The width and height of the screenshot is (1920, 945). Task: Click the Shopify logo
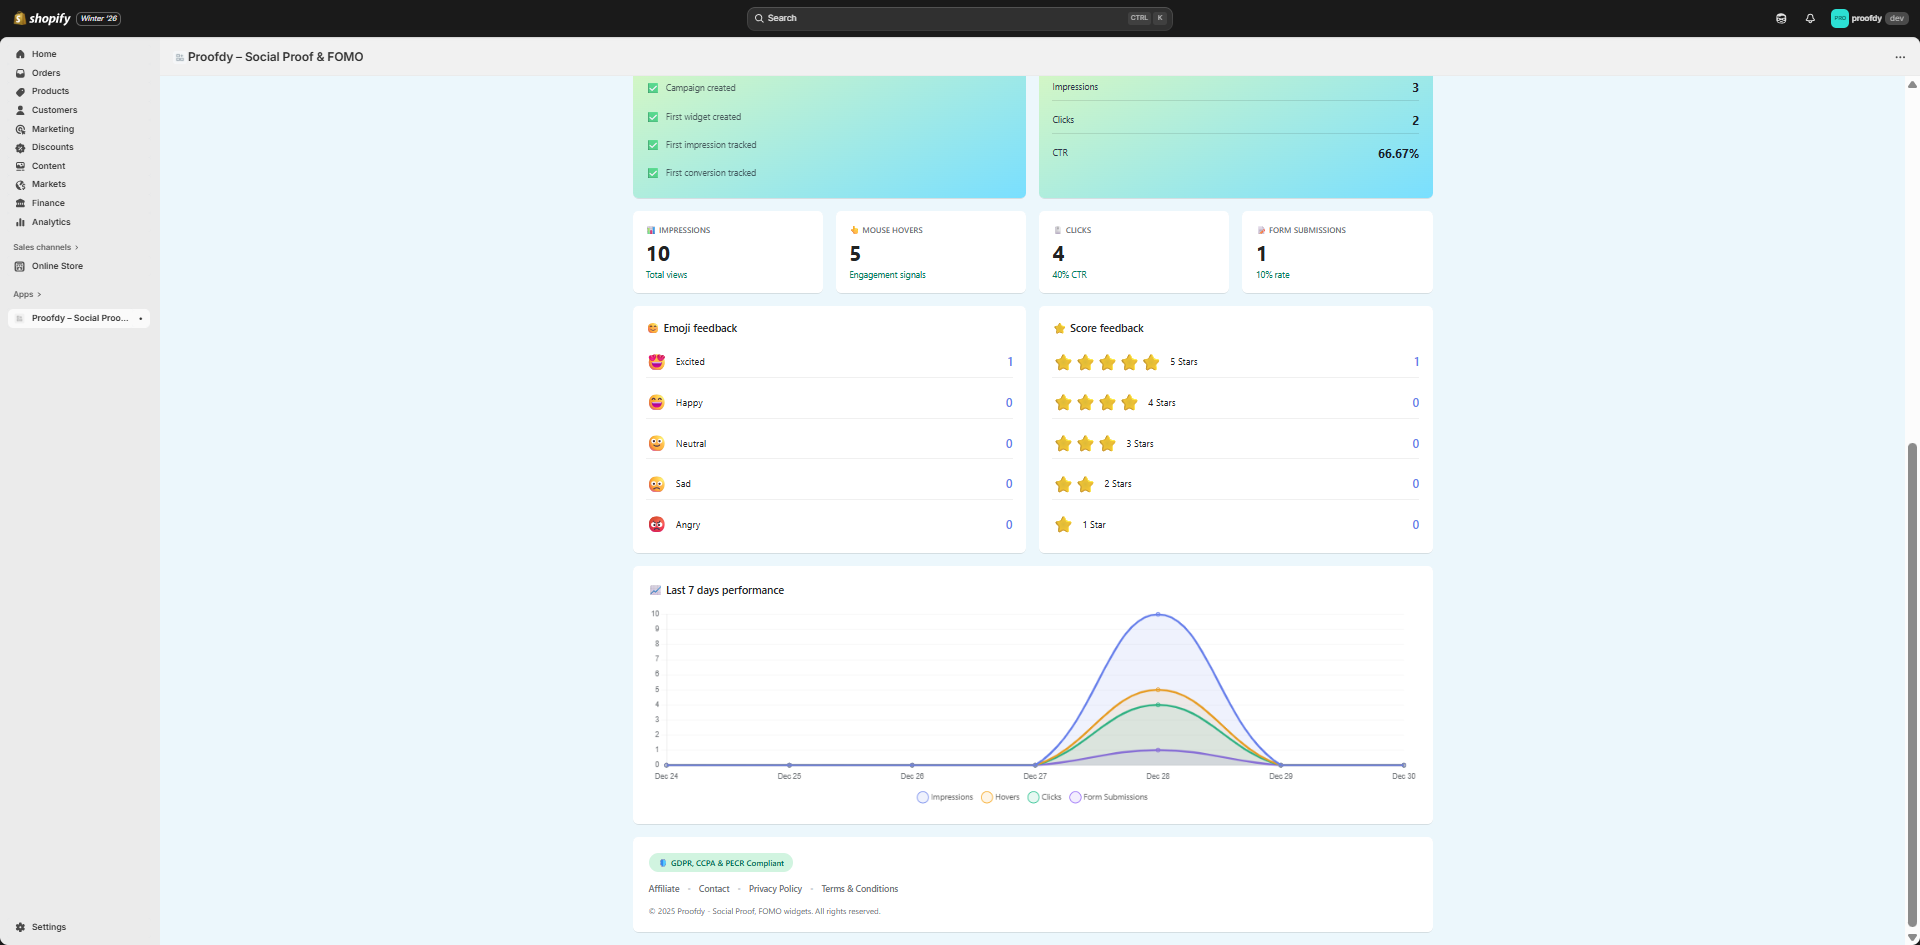click(42, 18)
